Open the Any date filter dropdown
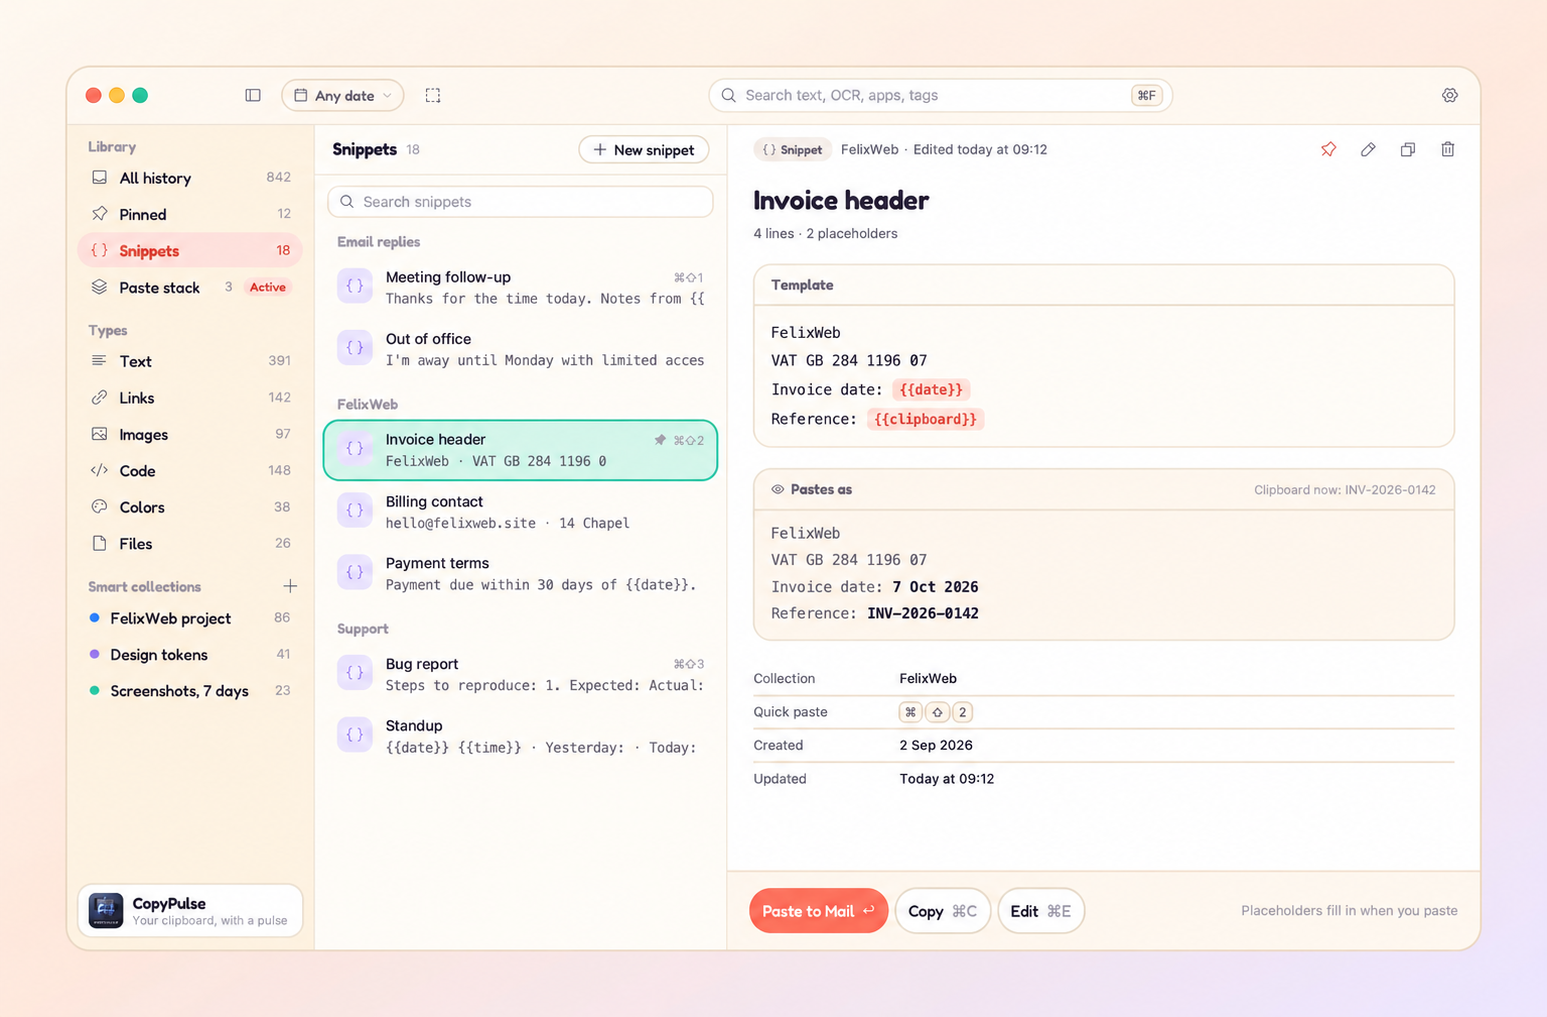 point(343,95)
